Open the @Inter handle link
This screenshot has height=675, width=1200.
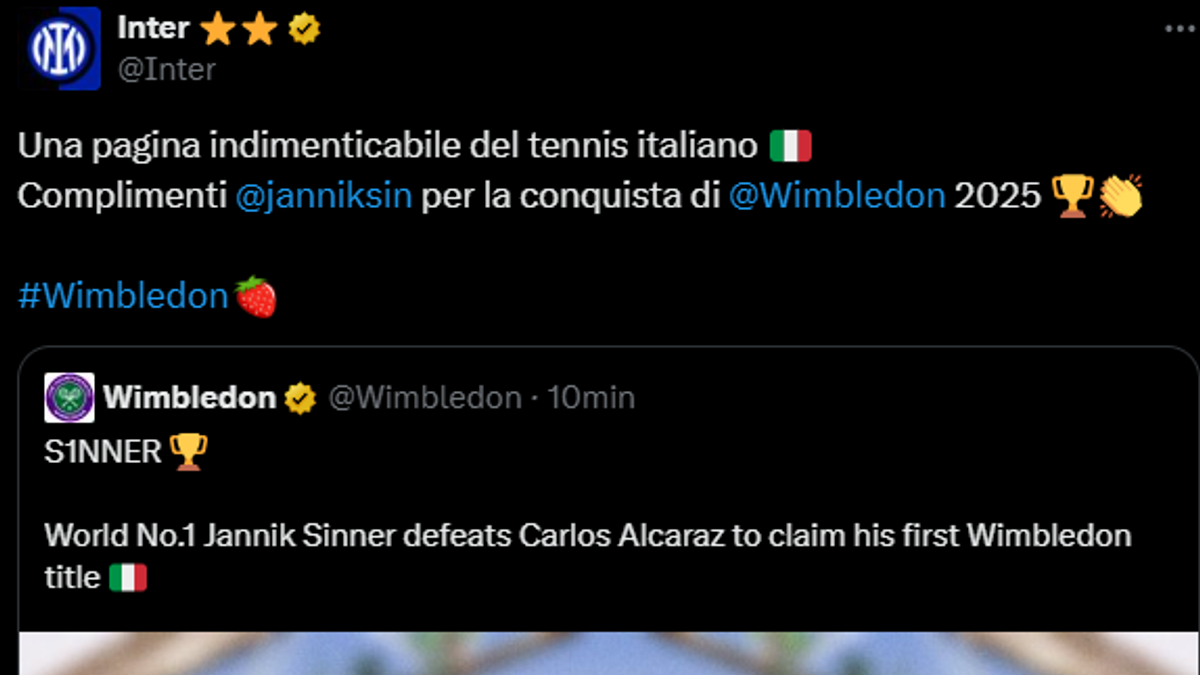pos(166,69)
